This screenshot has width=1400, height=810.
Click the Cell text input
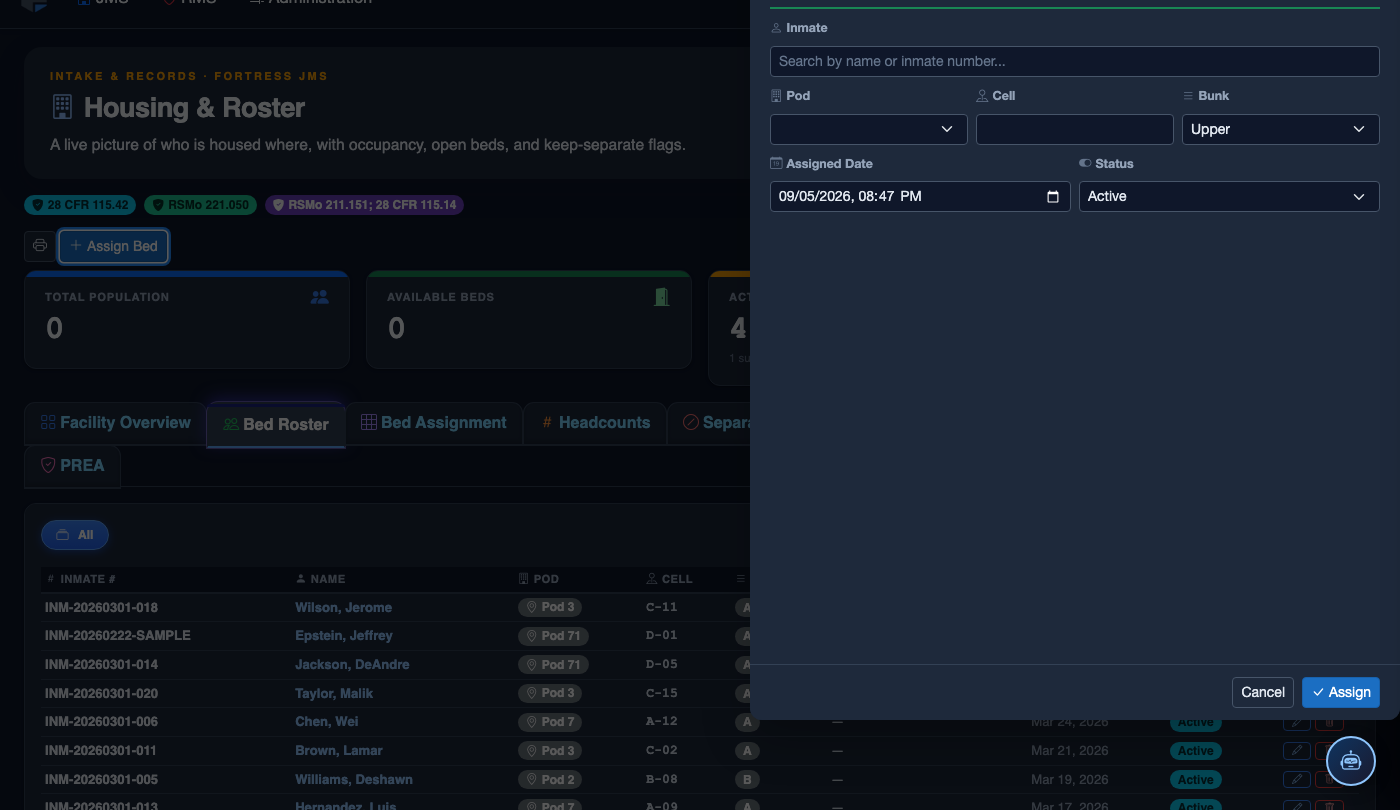[x=1075, y=130]
